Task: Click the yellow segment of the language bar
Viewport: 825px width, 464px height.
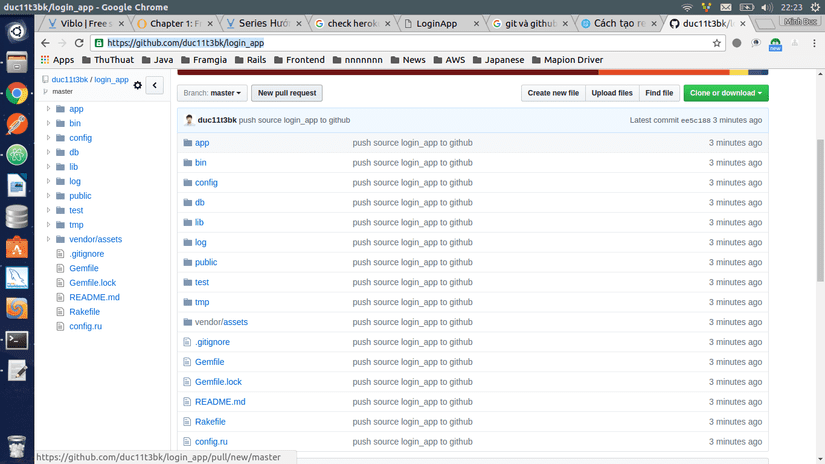Action: [x=739, y=72]
